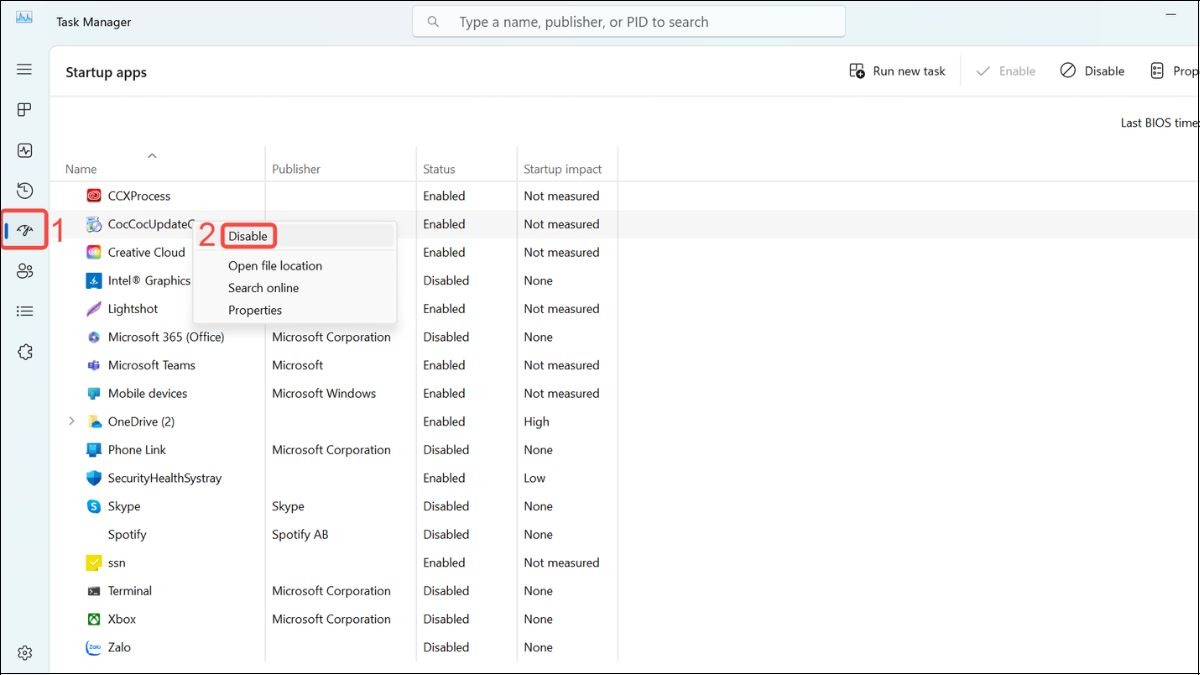Click the Startup apps page heading
Viewport: 1200px width, 675px height.
106,72
